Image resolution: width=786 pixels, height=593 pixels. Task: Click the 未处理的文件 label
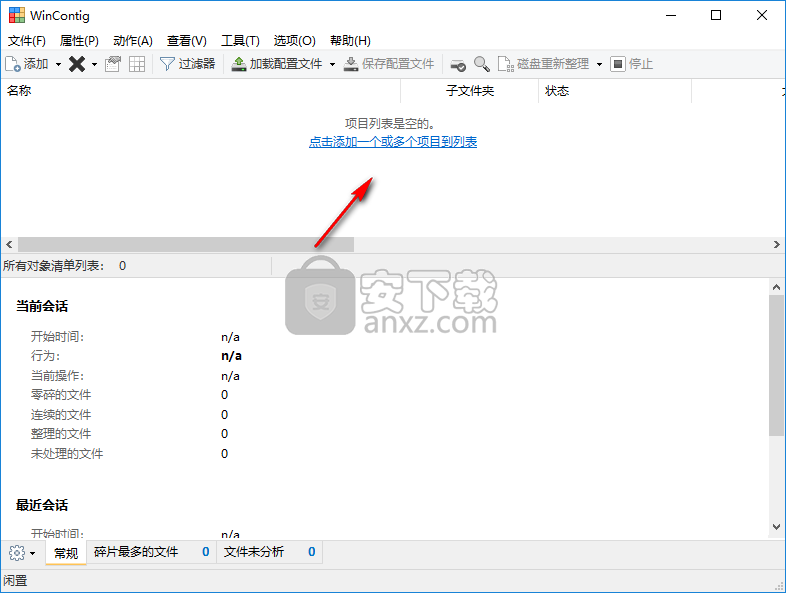pos(67,454)
